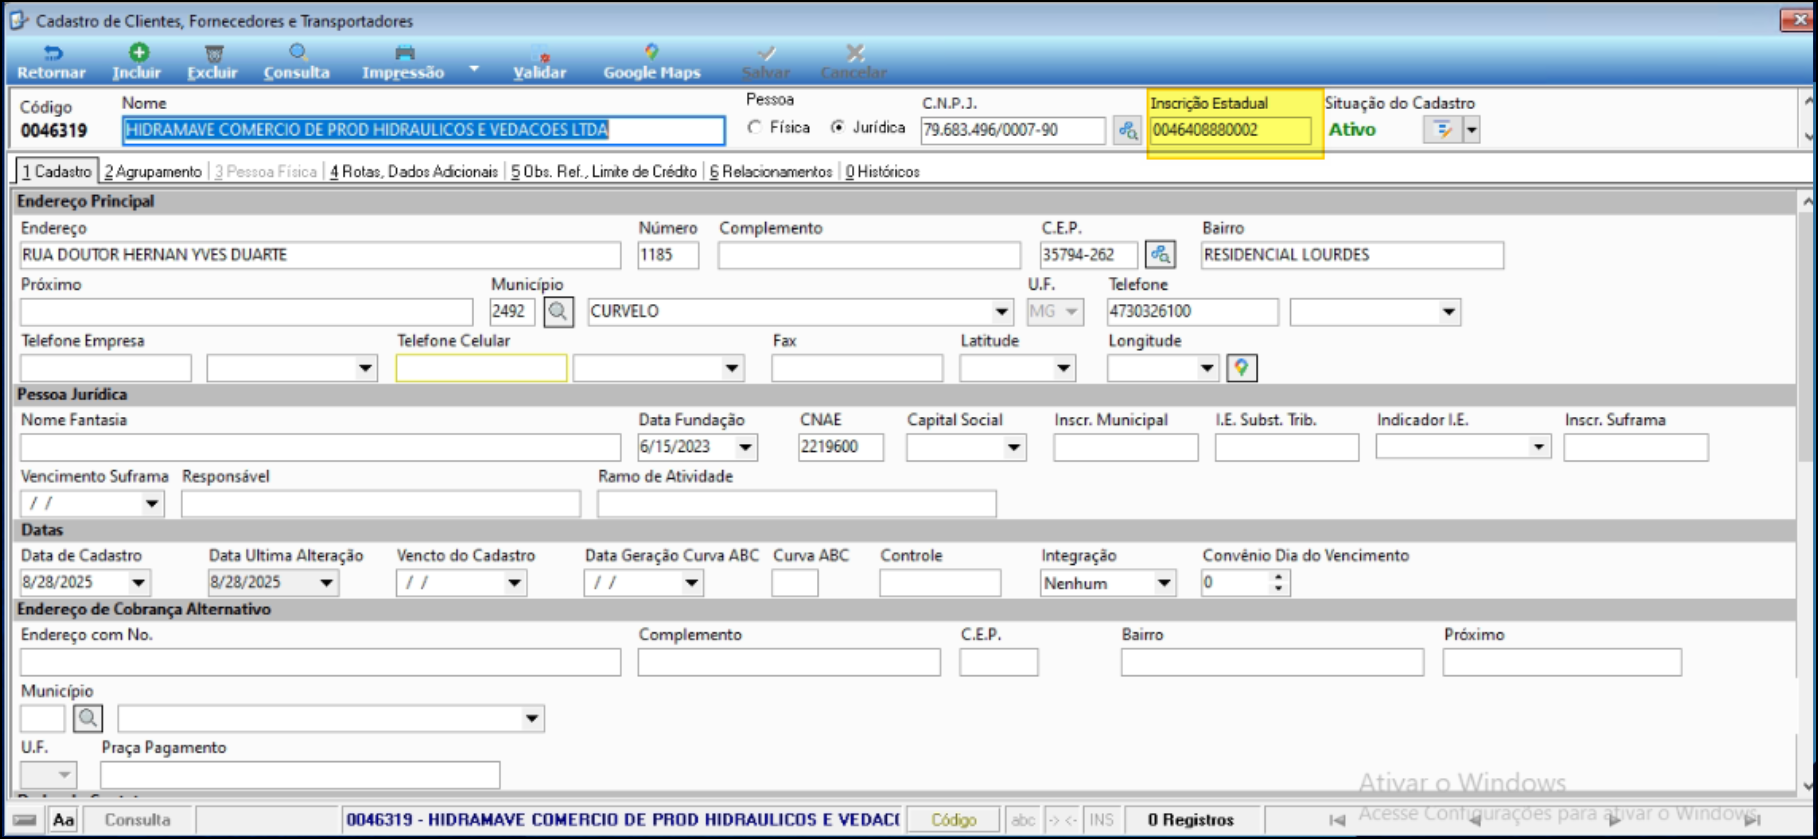Viewport: 1818px width, 839px height.
Task: Click the Inscrição Estadual field
Action: (x=1230, y=130)
